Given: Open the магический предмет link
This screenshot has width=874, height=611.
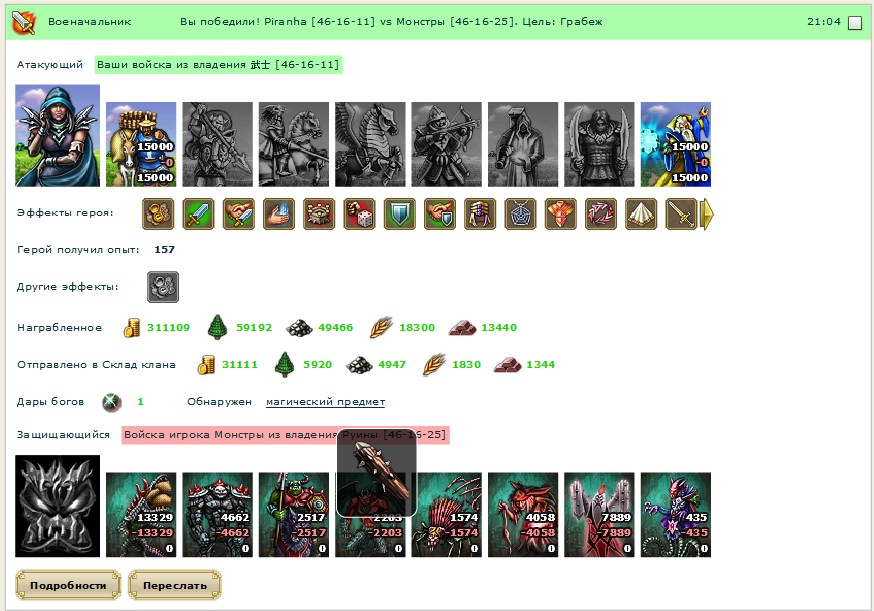Looking at the screenshot, I should [326, 402].
